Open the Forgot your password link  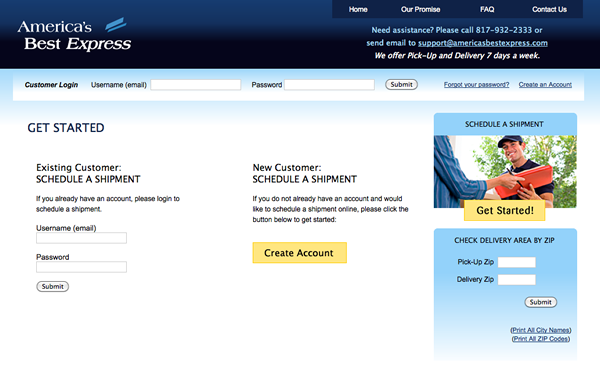click(x=476, y=85)
